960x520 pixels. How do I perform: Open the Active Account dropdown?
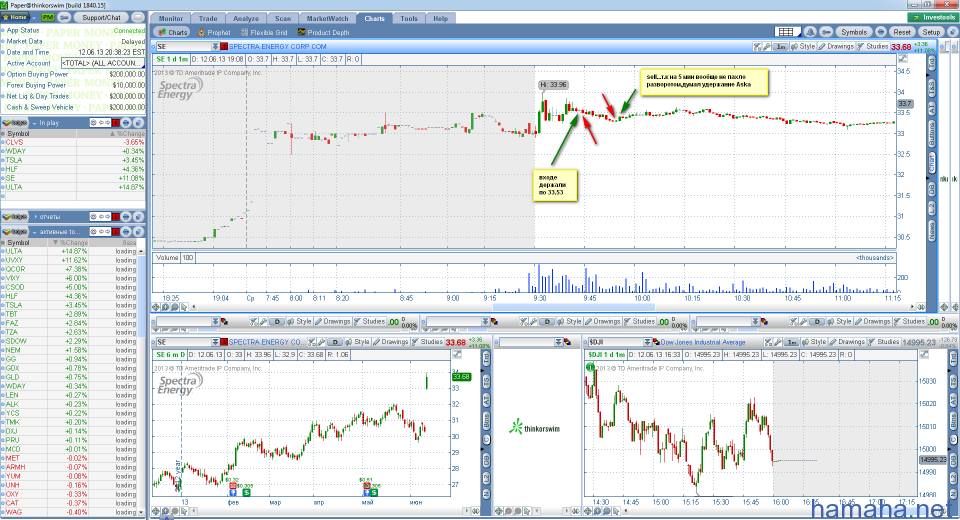[103, 63]
